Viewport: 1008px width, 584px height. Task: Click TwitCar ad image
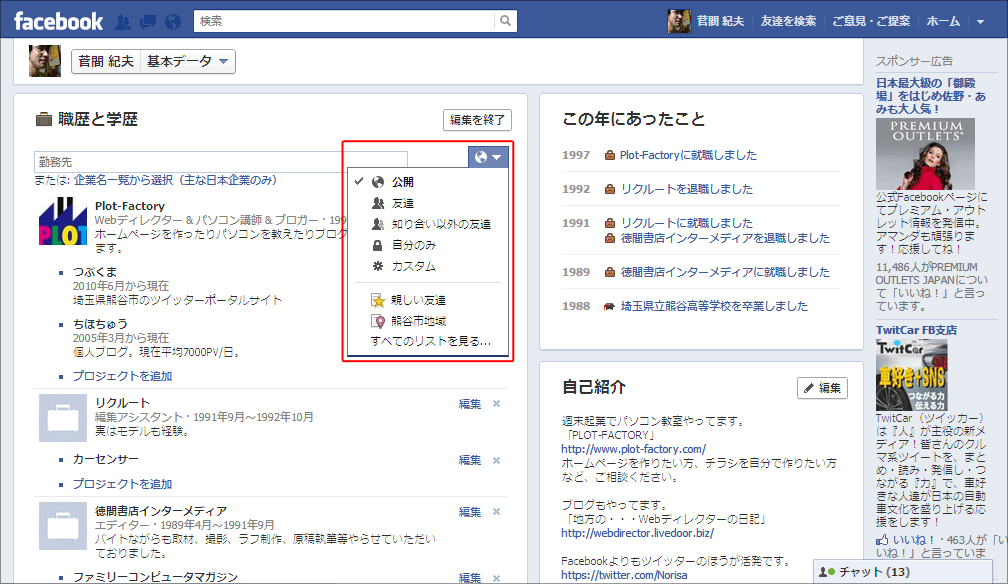[912, 375]
